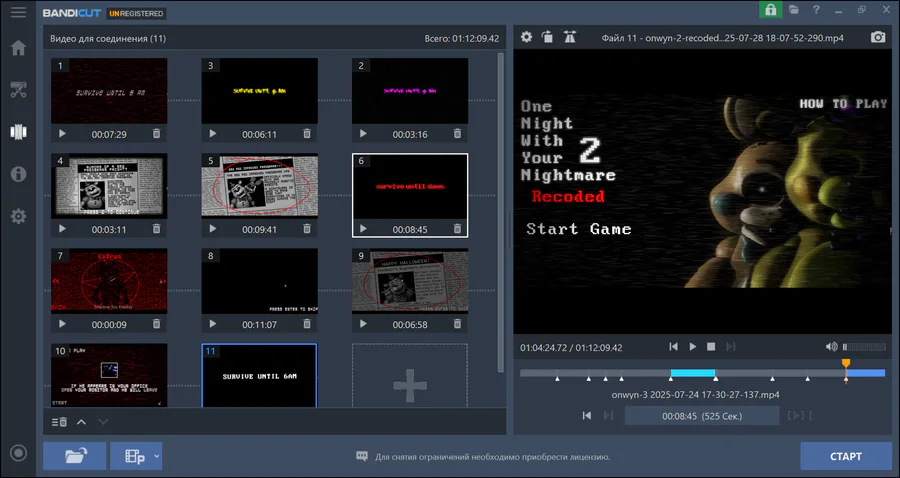Open Settings gear in the sidebar
Screen dimensions: 900x478
18,216
